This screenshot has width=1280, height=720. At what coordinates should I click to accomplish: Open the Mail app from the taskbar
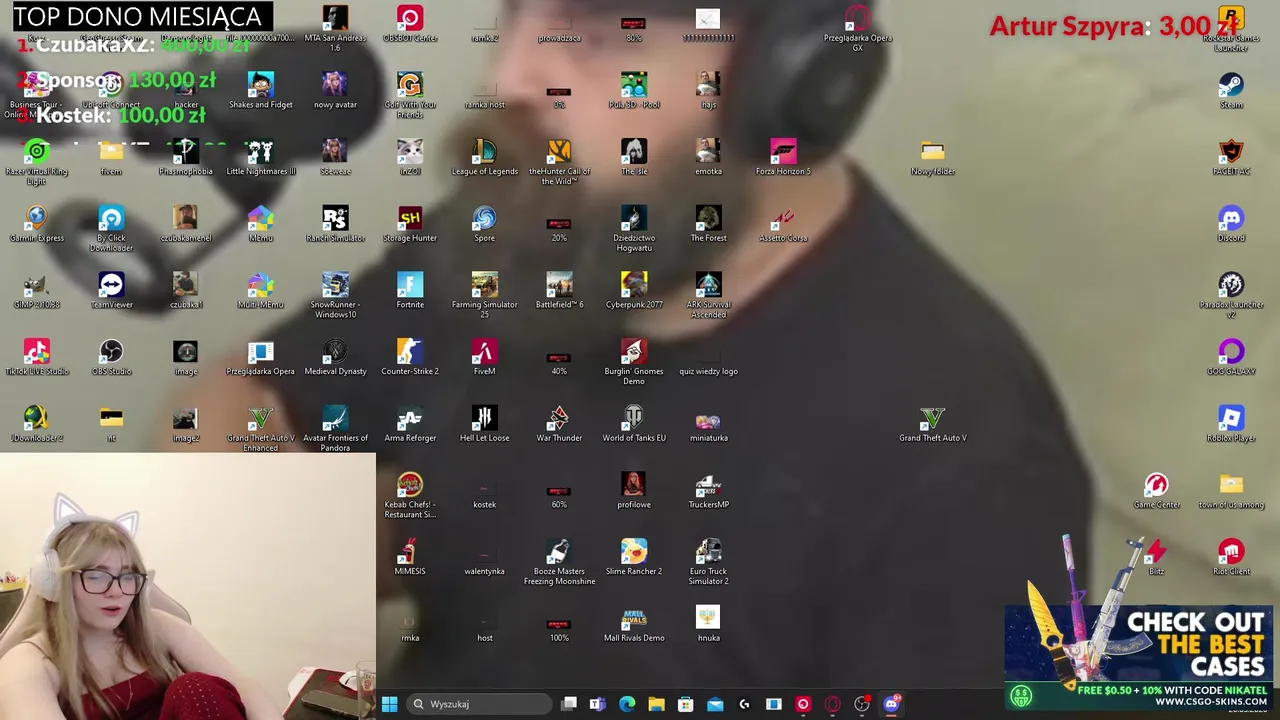pos(715,704)
